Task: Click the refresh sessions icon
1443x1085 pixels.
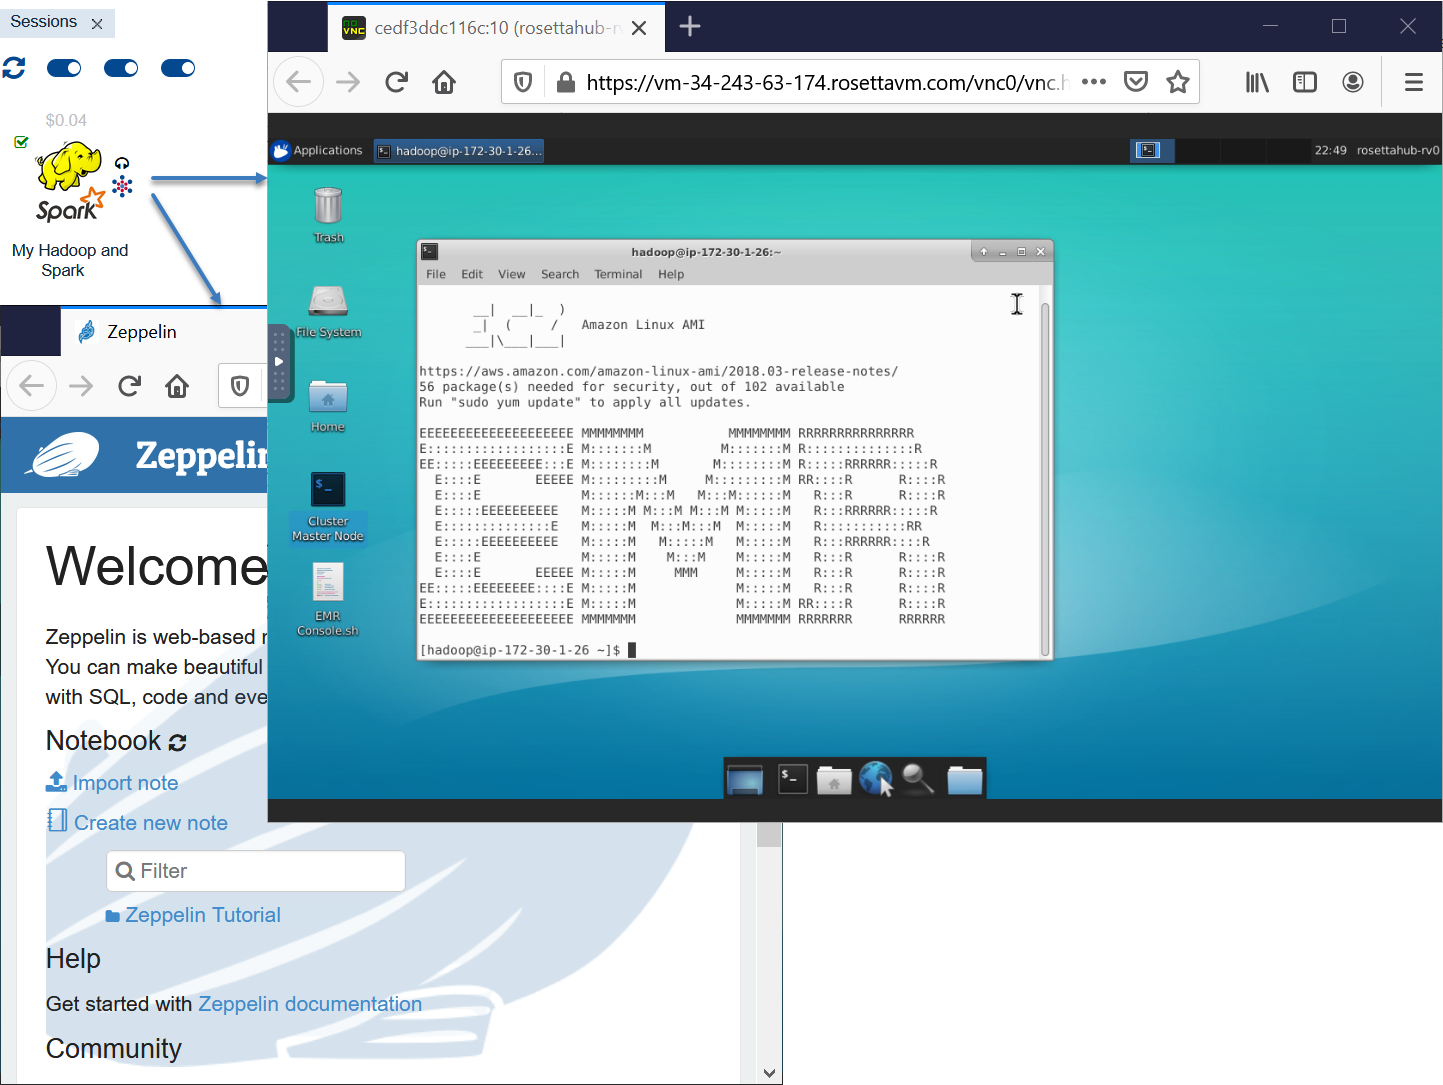Action: click(x=14, y=68)
